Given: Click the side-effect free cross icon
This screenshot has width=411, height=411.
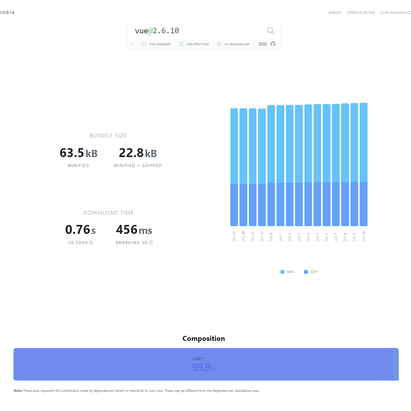Looking at the screenshot, I should (181, 44).
